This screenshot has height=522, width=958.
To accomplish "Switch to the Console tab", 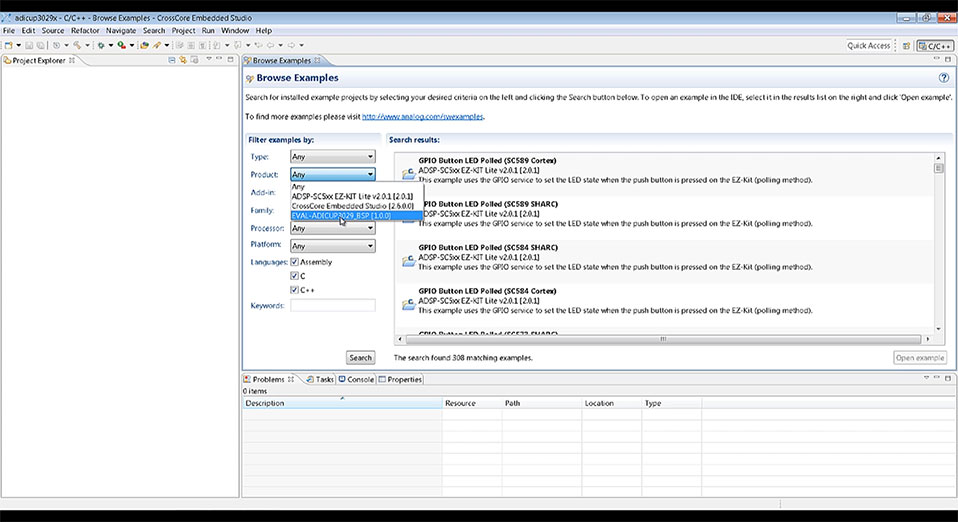I will pos(356,379).
